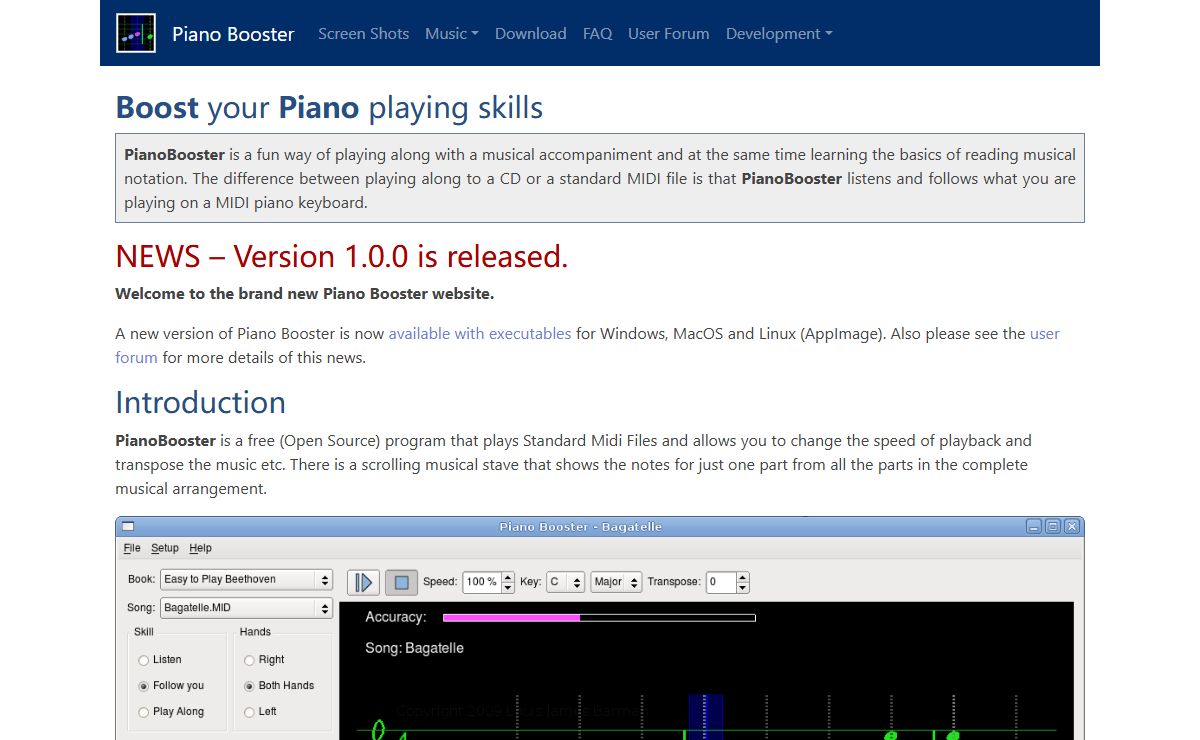Click the play-from-start button in the app screenshot

pos(364,582)
